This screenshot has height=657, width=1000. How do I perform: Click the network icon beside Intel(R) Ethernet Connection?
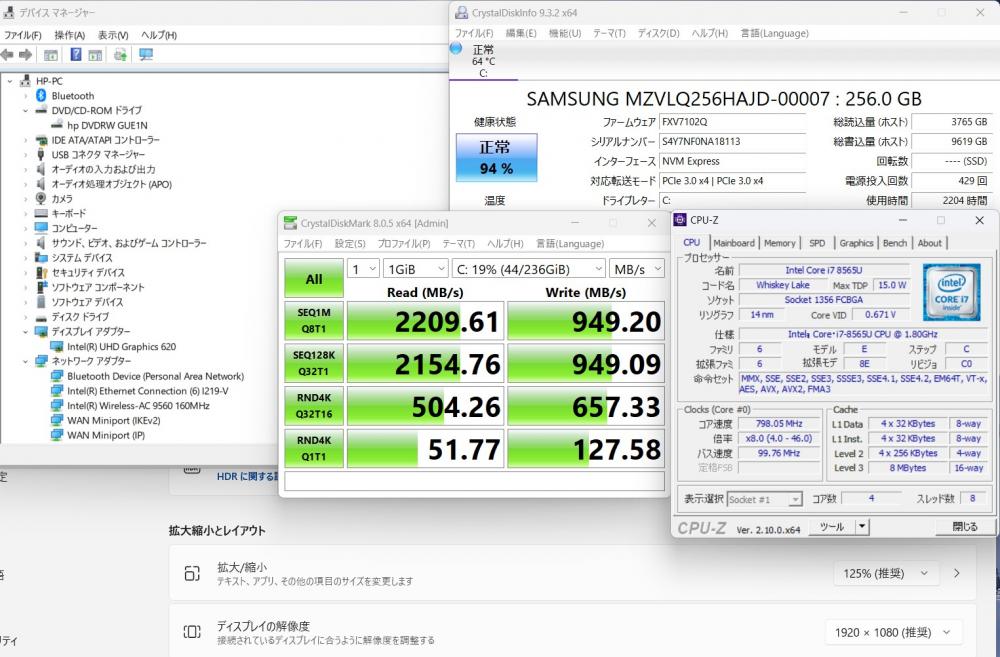click(57, 391)
